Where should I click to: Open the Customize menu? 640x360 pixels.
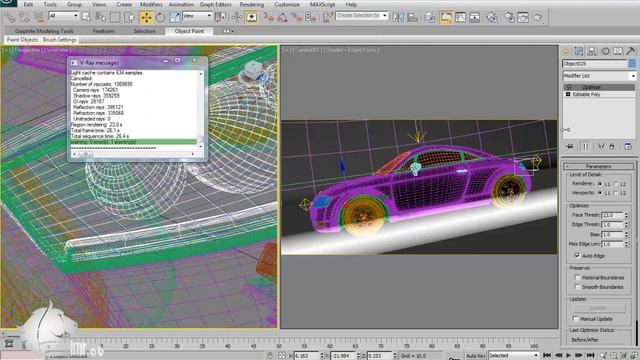[287, 4]
